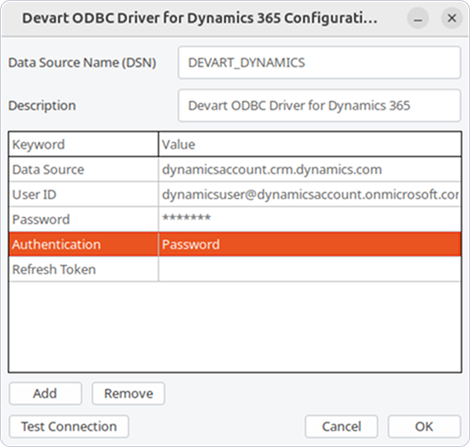The height and width of the screenshot is (447, 470).
Task: Select the Authentication keyword cell
Action: click(x=83, y=244)
